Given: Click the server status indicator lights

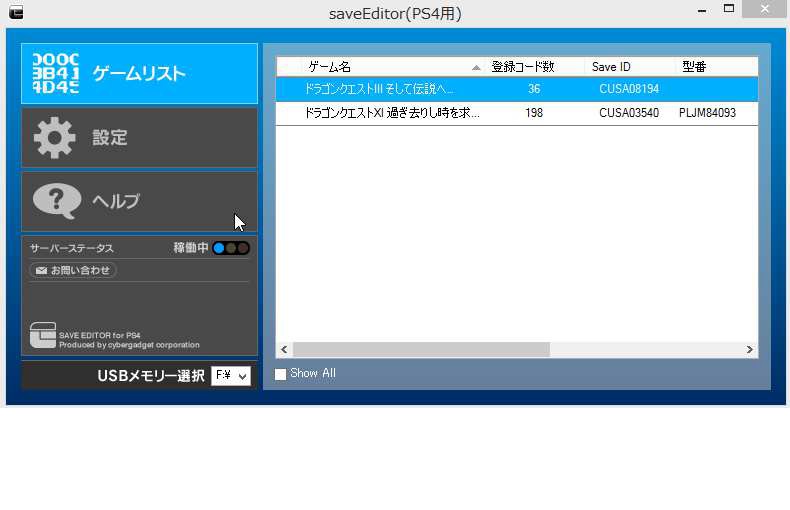Looking at the screenshot, I should click(x=231, y=248).
